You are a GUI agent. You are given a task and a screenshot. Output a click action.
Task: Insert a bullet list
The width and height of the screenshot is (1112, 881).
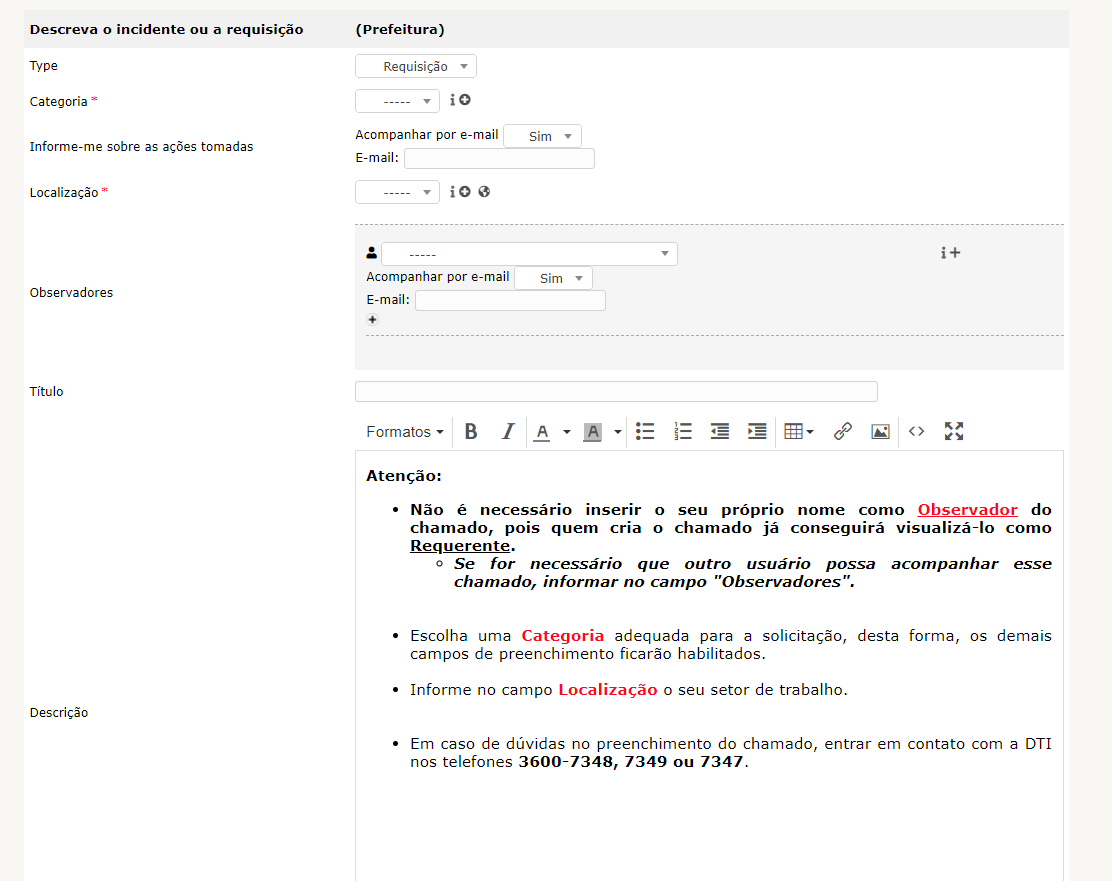tap(645, 431)
